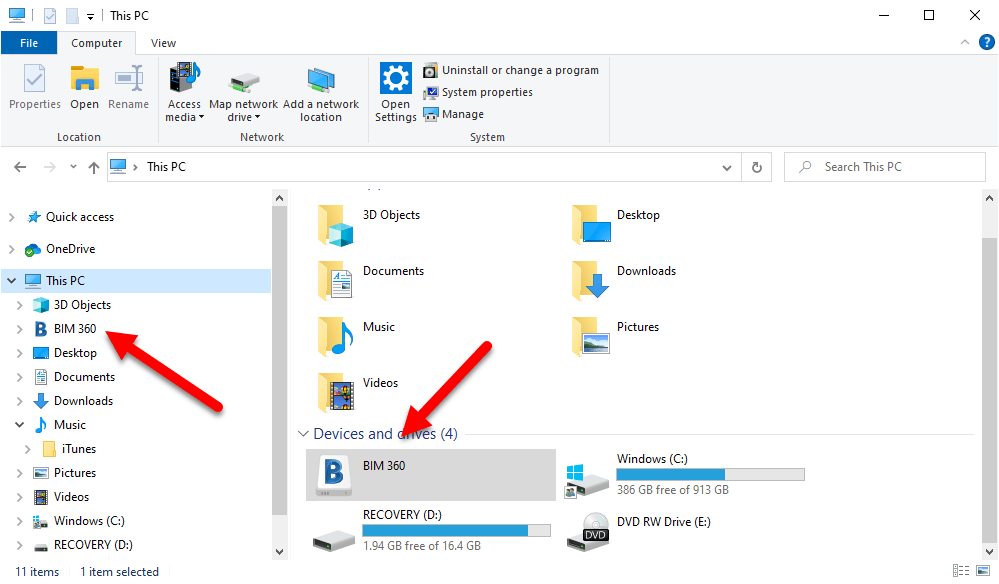Click the title bar new folder icon
This screenshot has width=999, height=584.
(73, 15)
